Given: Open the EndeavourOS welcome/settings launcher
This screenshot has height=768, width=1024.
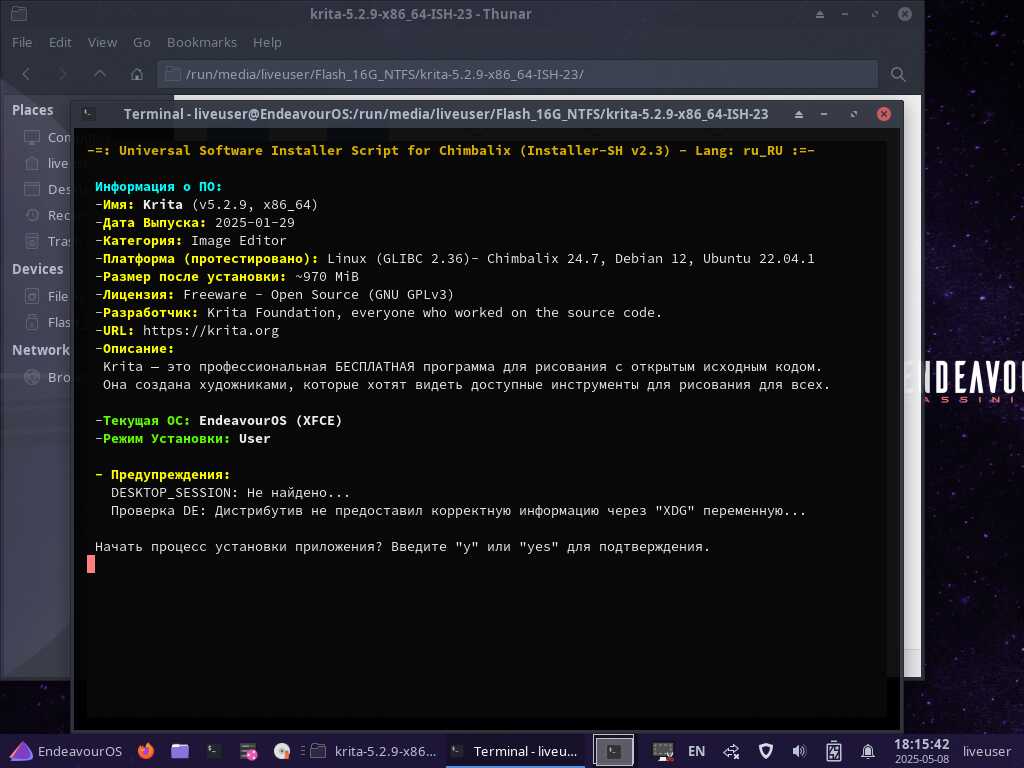Looking at the screenshot, I should 248,752.
